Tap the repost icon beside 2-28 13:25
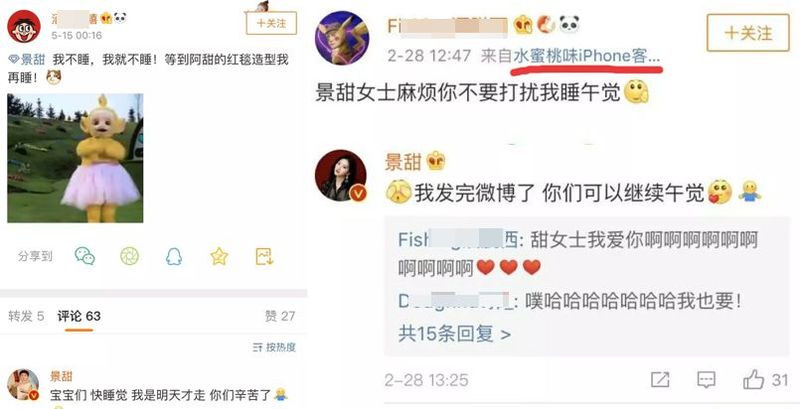The image size is (800, 409). point(660,379)
